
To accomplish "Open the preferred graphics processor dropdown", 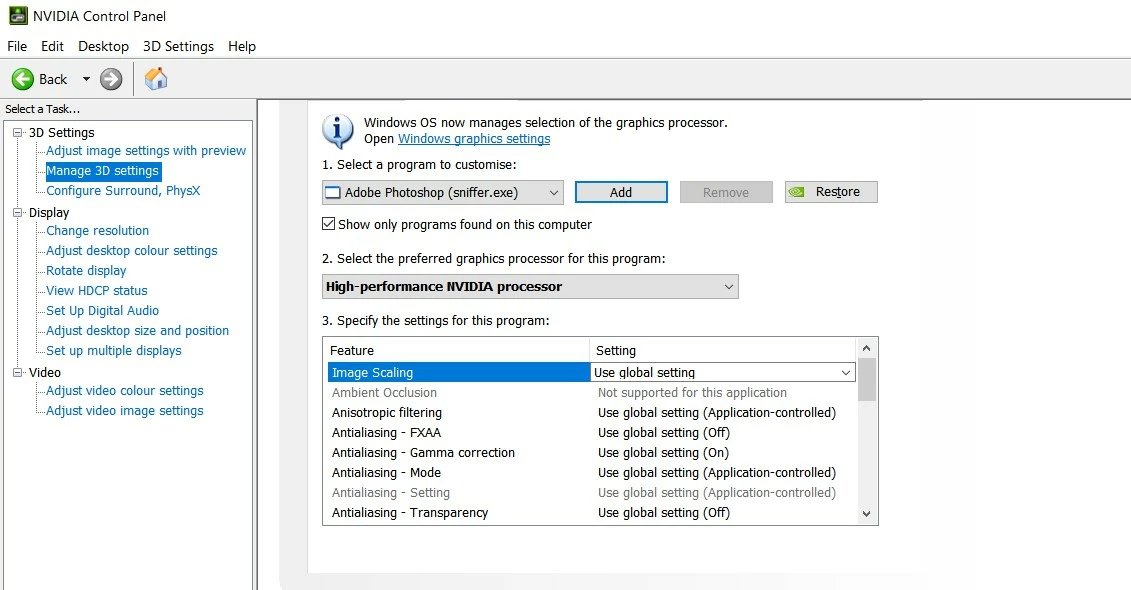I will click(530, 286).
